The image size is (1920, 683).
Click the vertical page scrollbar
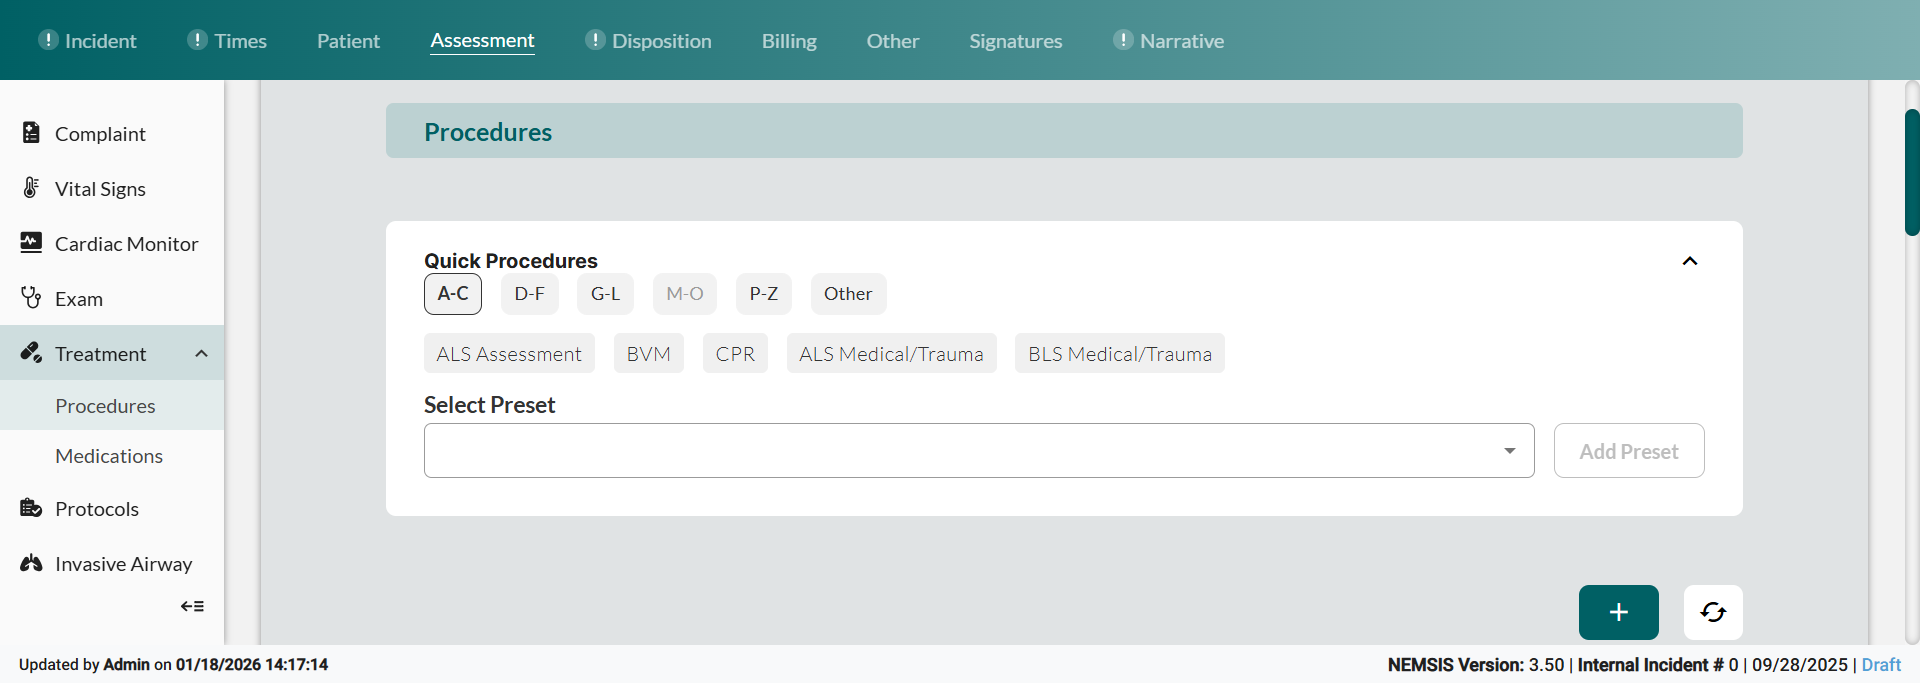click(1911, 172)
